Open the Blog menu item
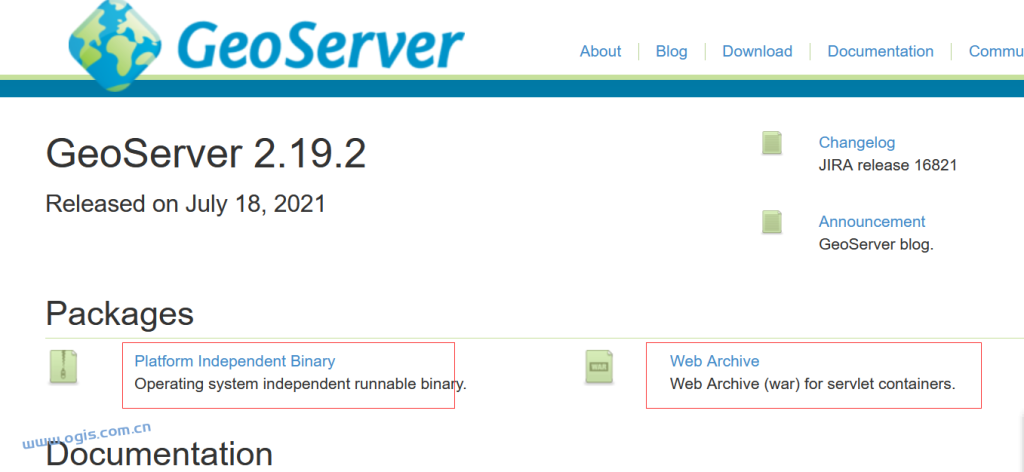 671,52
